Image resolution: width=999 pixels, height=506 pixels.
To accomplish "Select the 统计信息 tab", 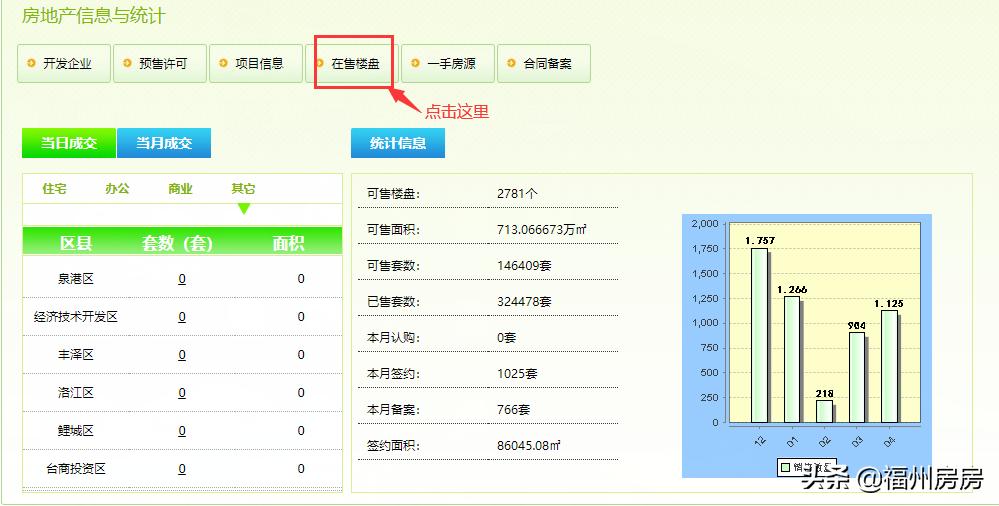I will (398, 143).
